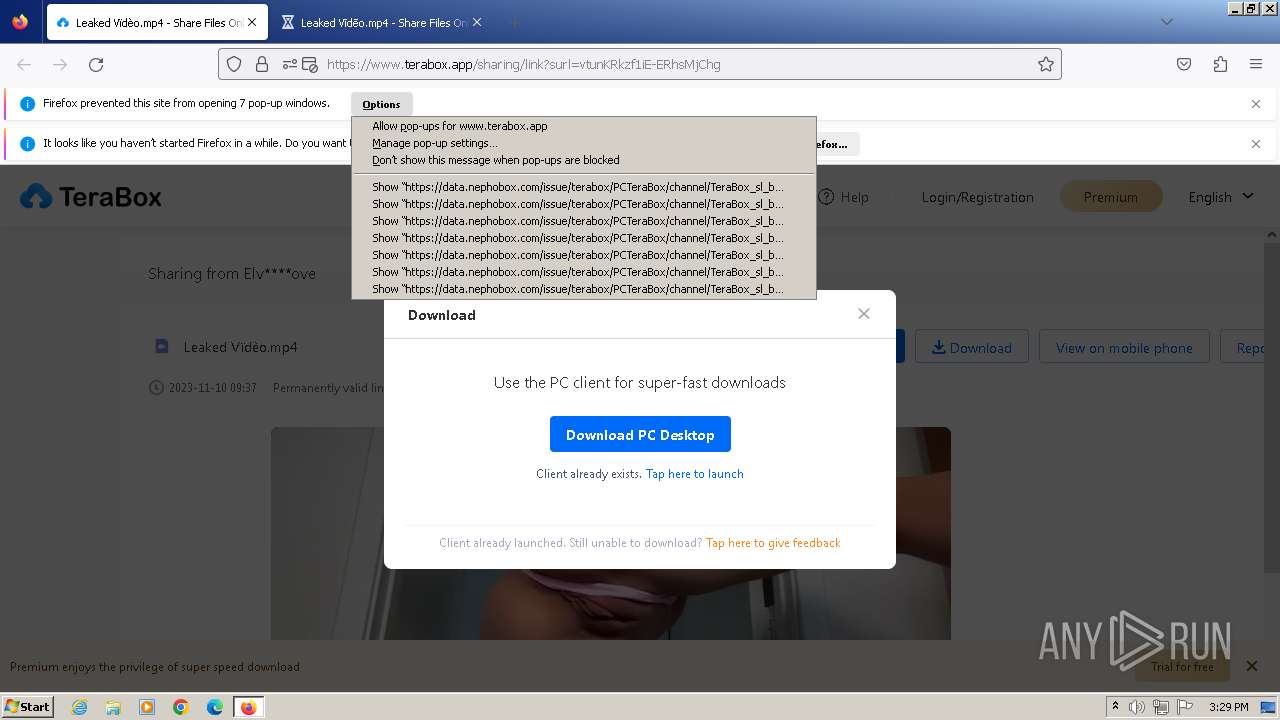
Task: Show the last blocked nephobox pop-up
Action: click(x=584, y=289)
